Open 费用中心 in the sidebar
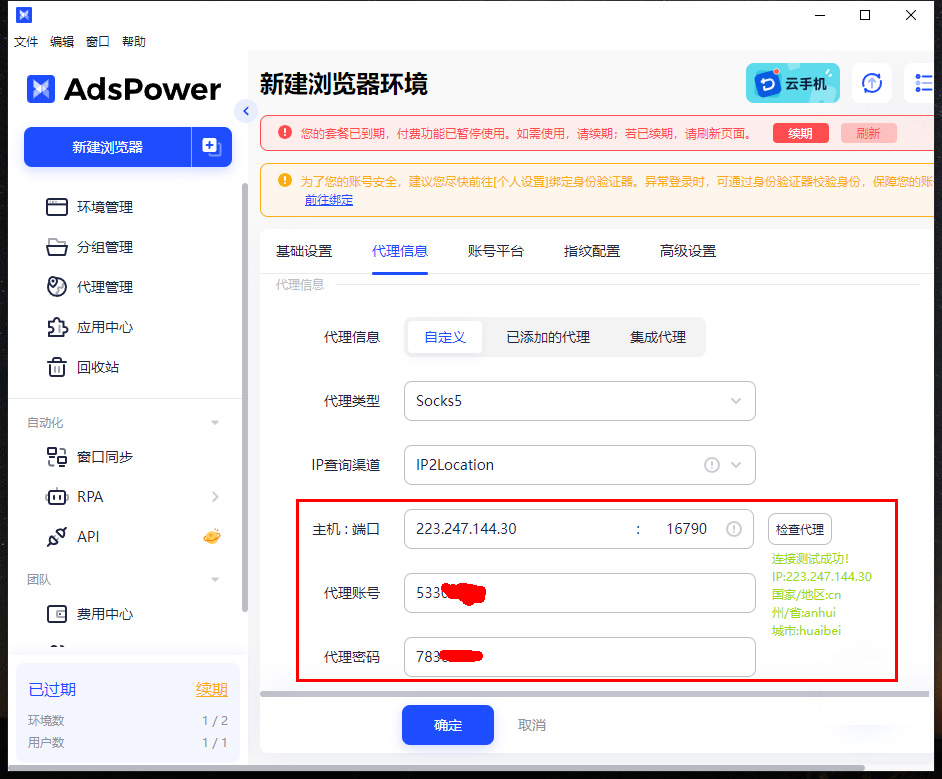Screen dimensions: 942x779 coord(90,614)
